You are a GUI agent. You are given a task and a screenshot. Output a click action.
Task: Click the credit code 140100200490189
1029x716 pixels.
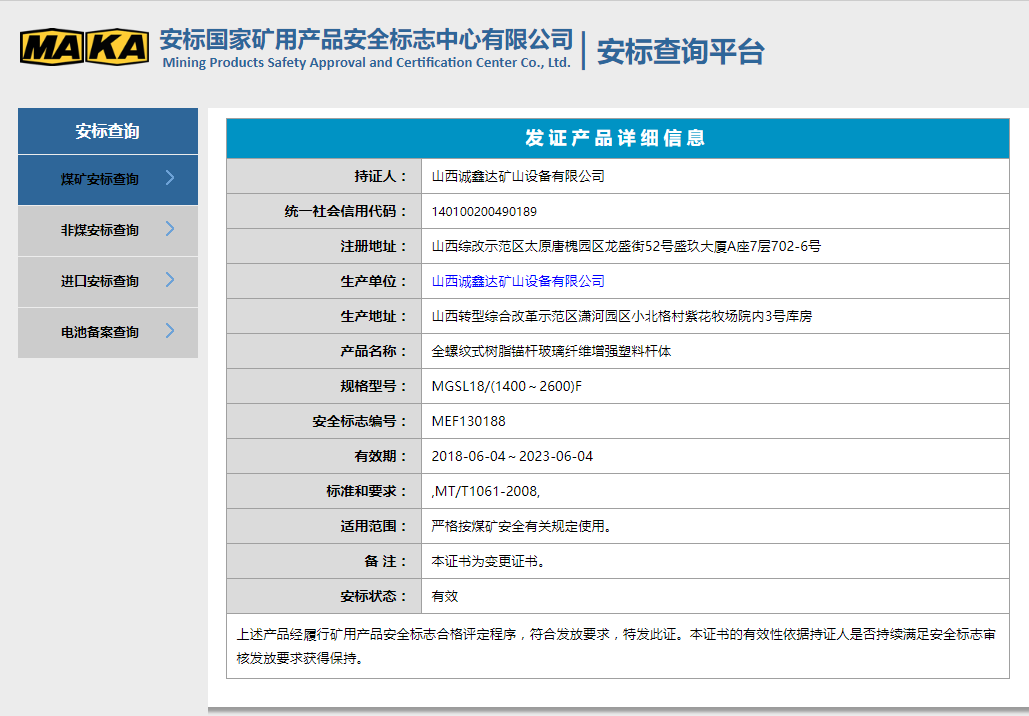(484, 211)
